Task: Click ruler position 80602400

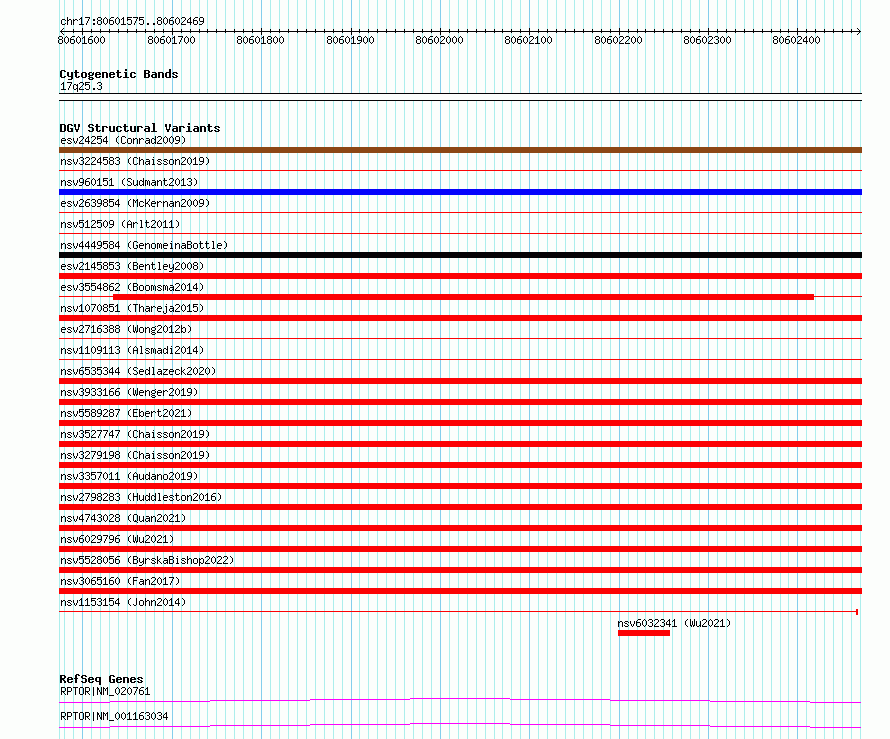Action: point(796,40)
